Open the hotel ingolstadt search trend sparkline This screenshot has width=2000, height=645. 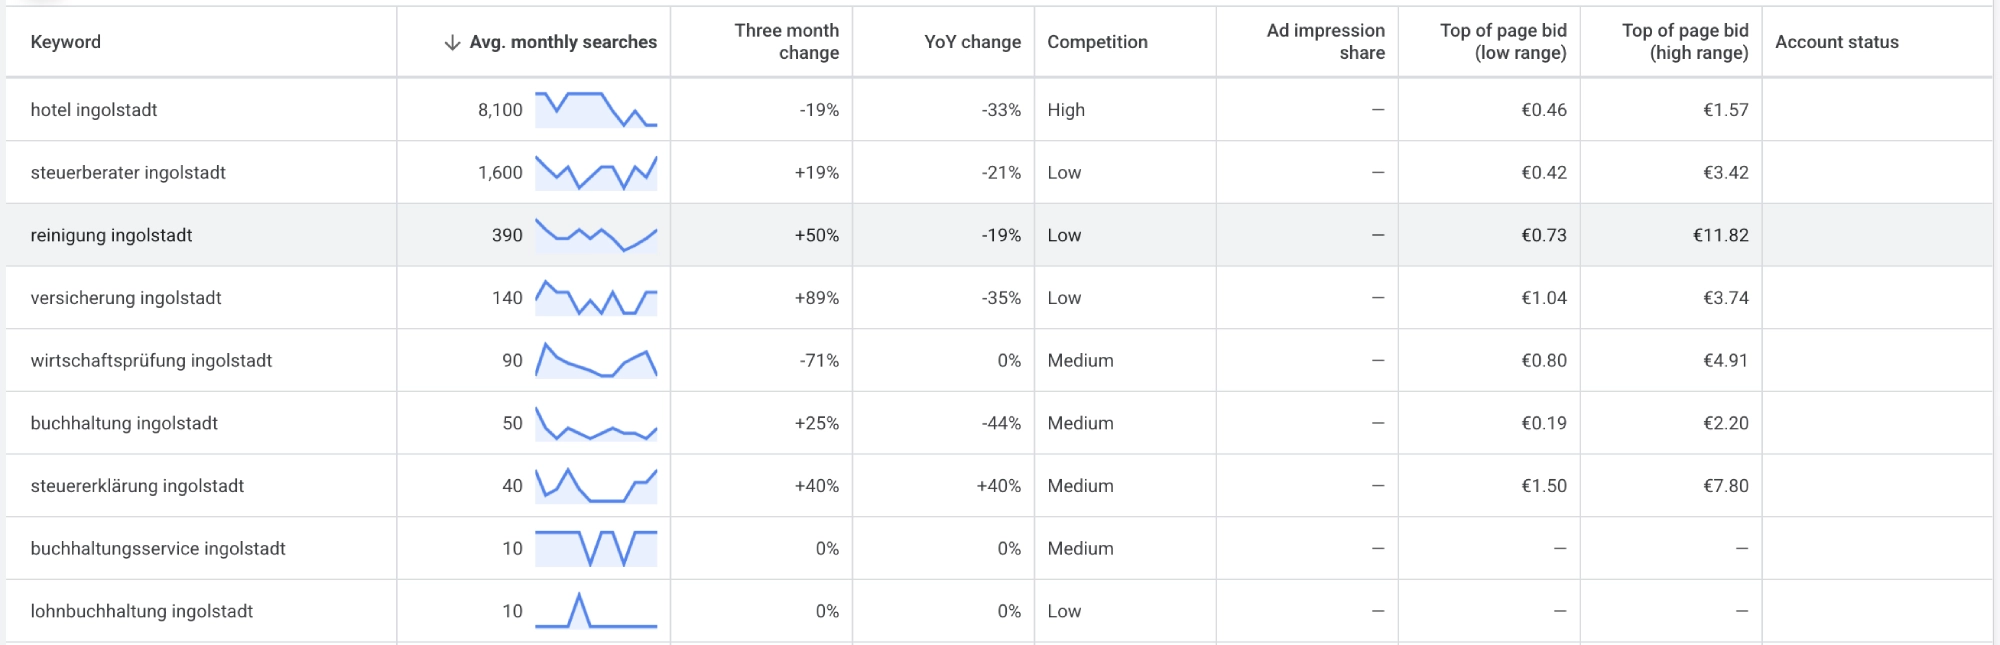(596, 110)
